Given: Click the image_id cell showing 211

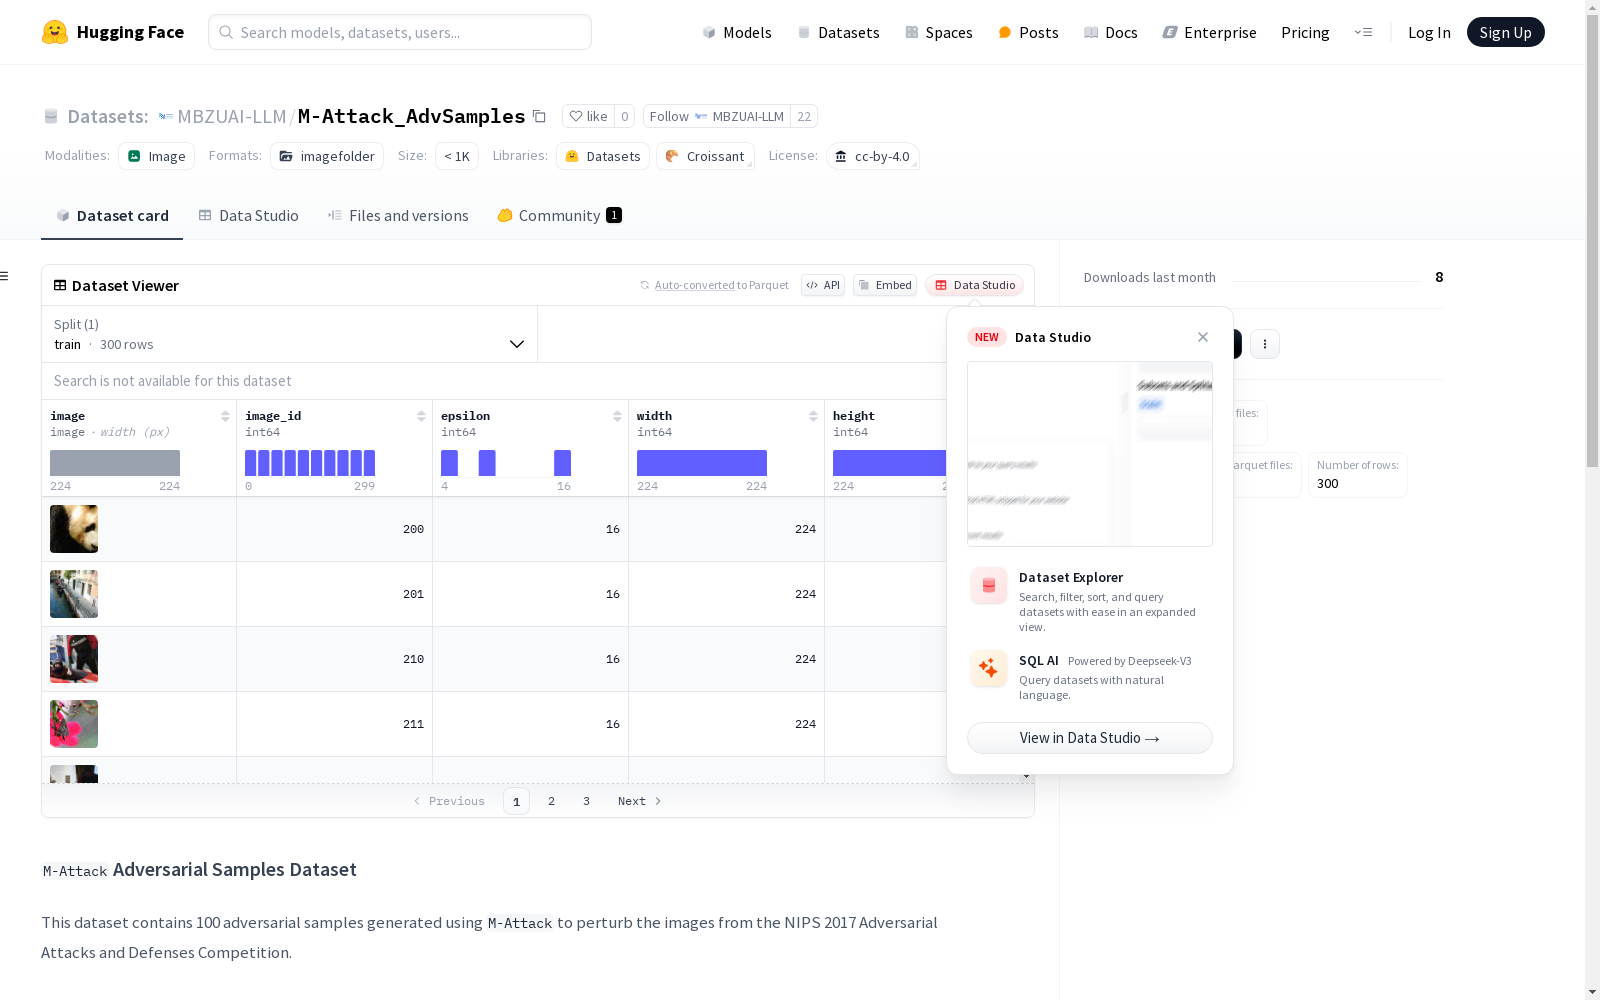Looking at the screenshot, I should 335,724.
